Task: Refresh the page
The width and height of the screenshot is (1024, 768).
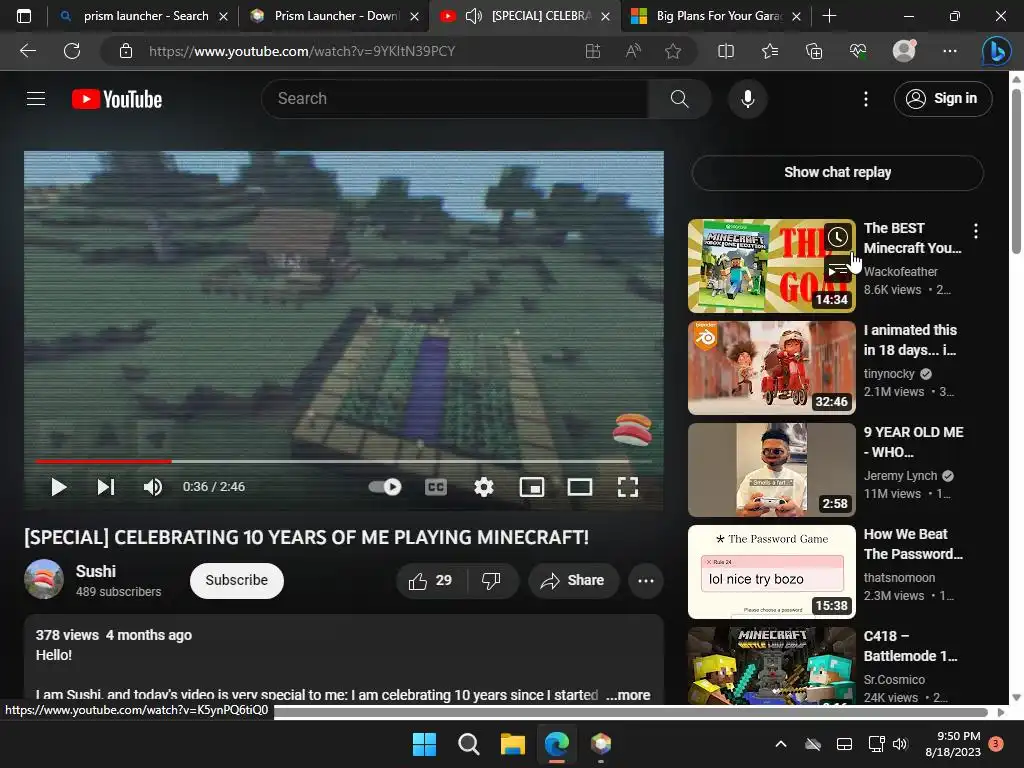Action: [72, 51]
